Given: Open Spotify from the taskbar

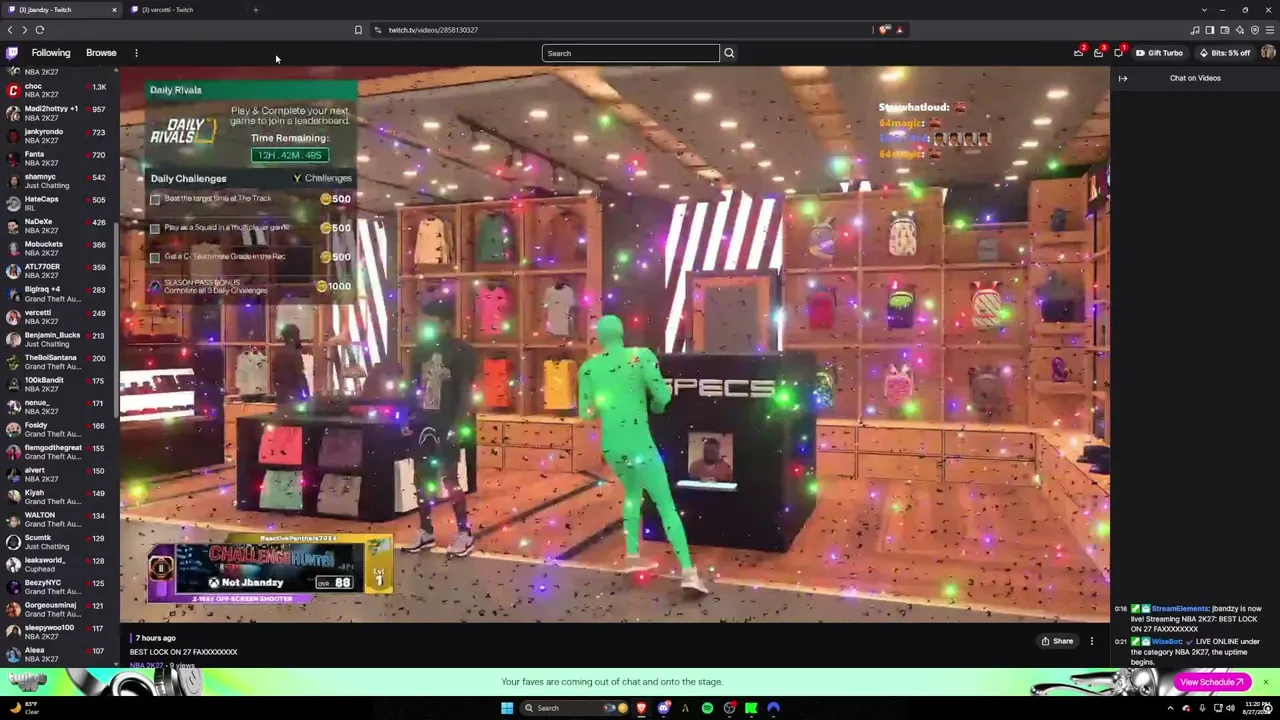Looking at the screenshot, I should tap(707, 708).
